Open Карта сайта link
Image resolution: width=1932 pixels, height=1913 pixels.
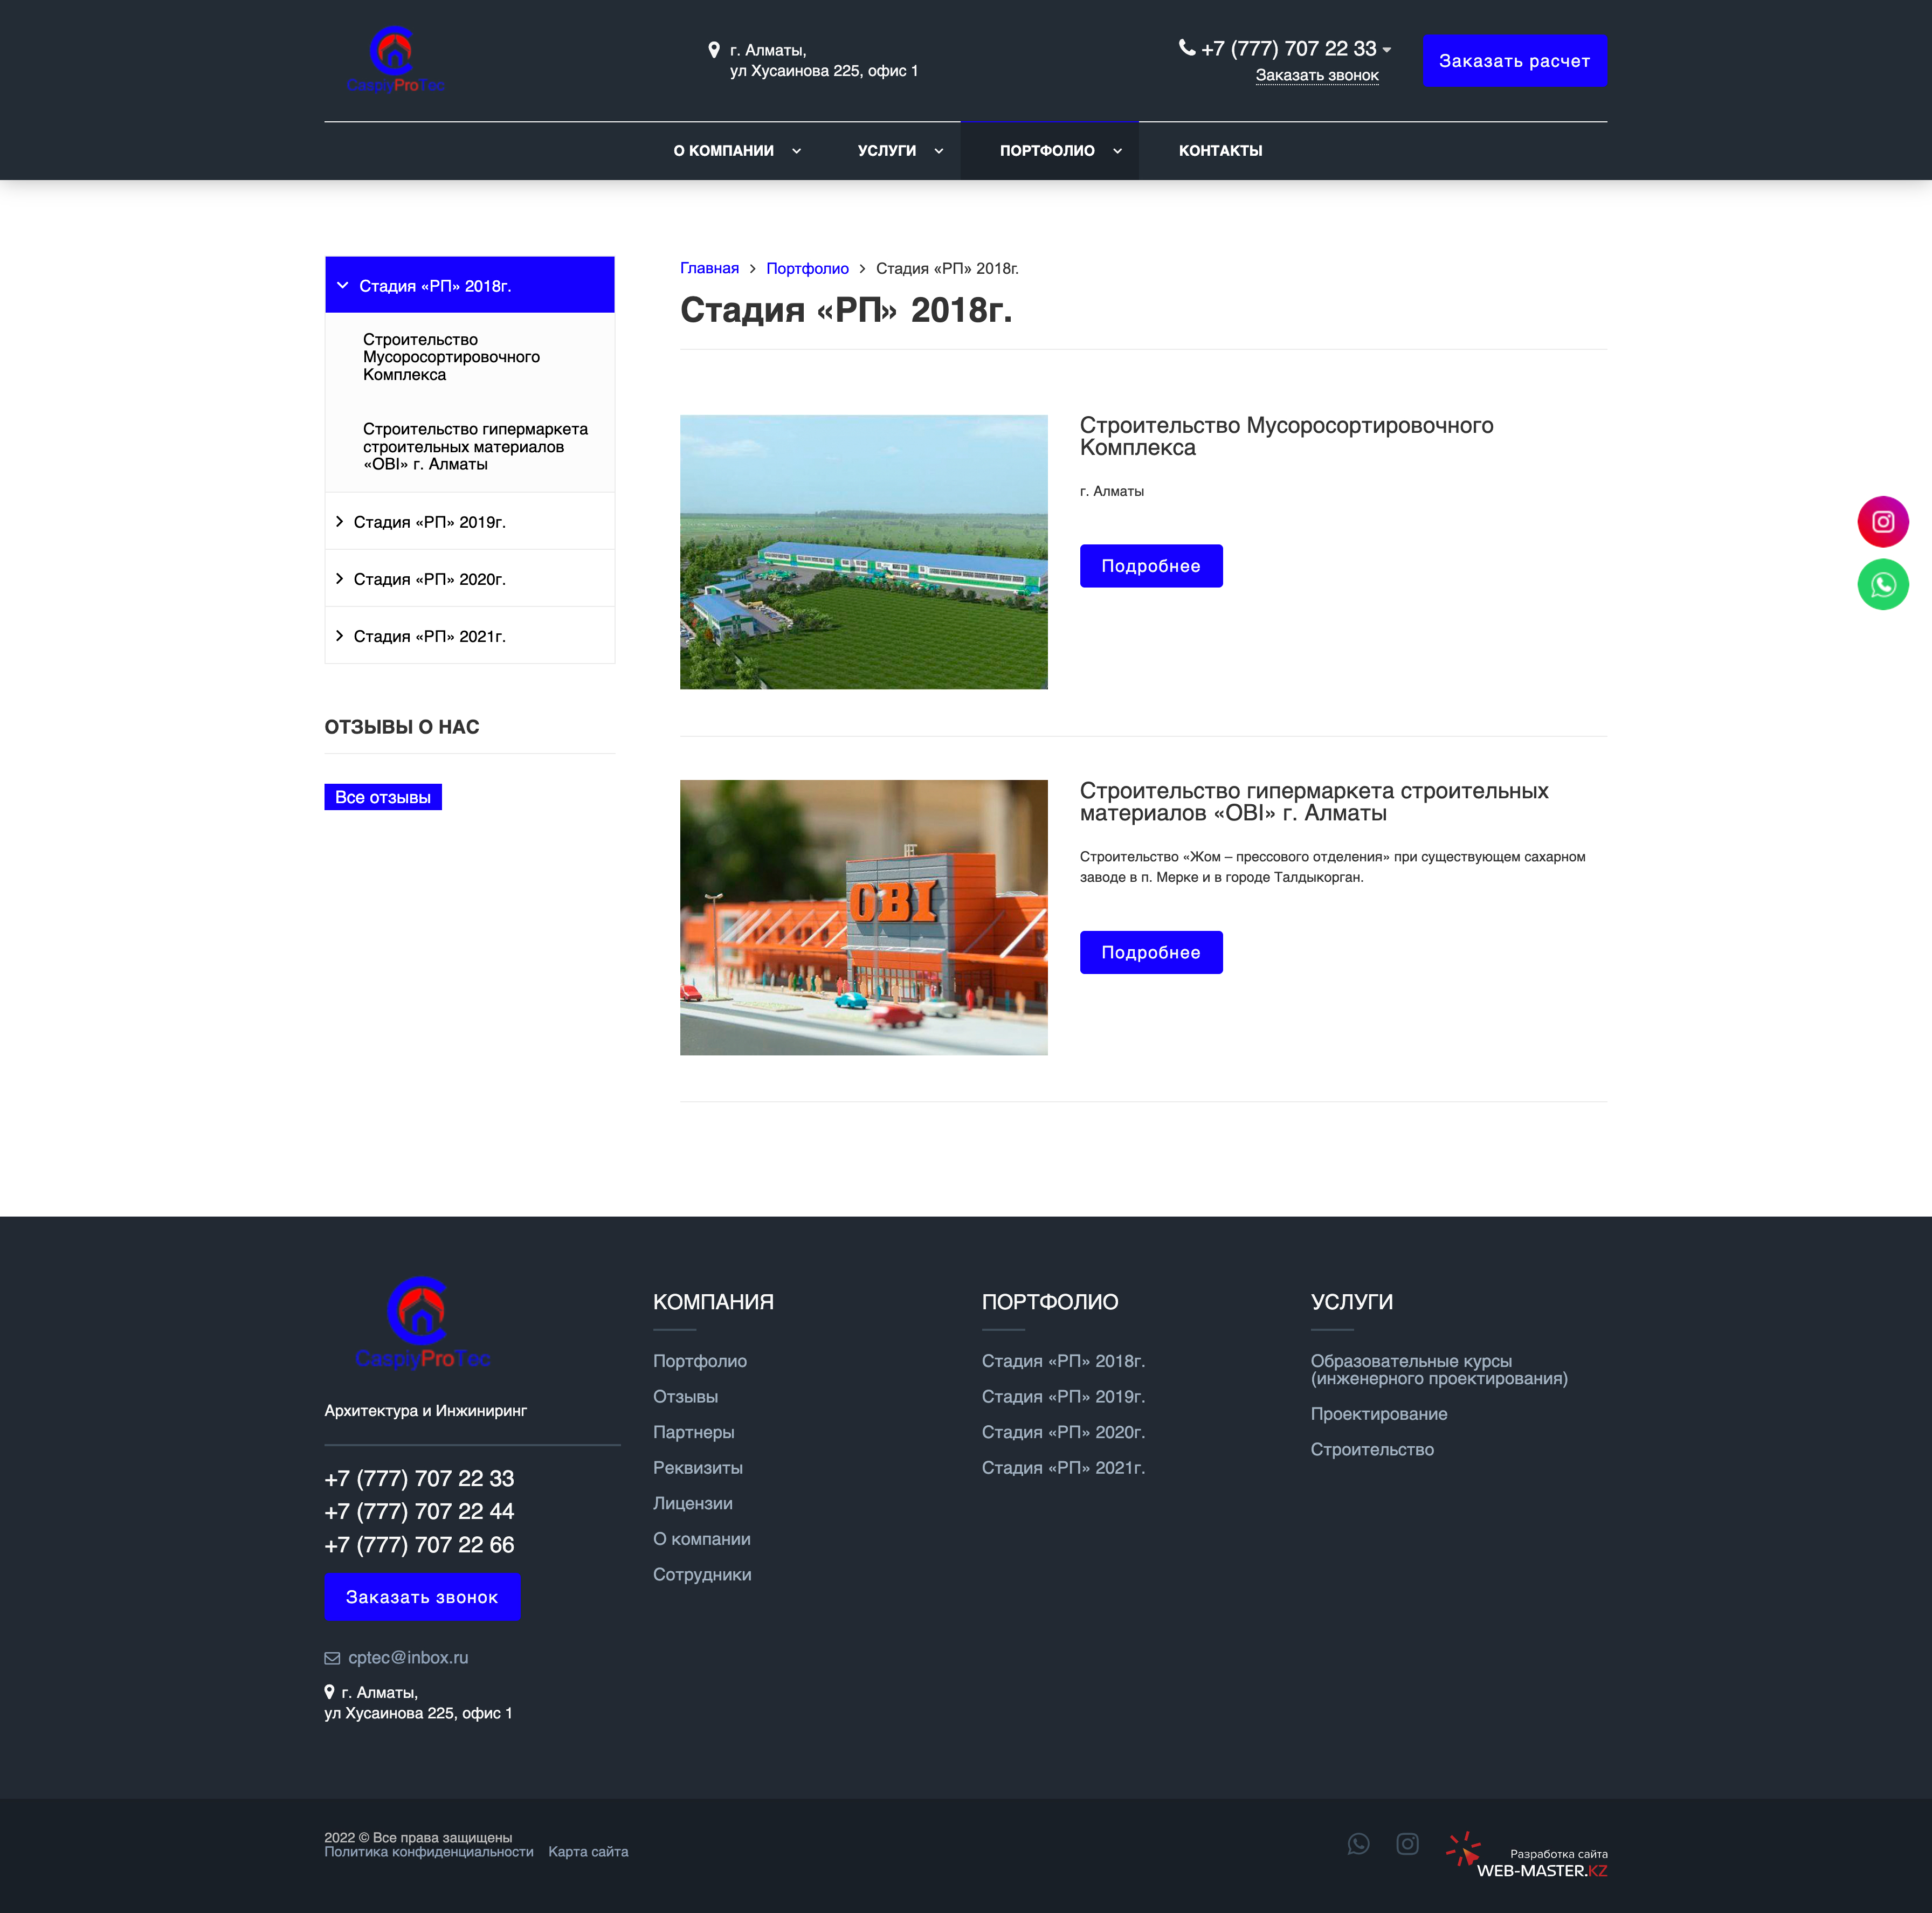pos(588,1852)
